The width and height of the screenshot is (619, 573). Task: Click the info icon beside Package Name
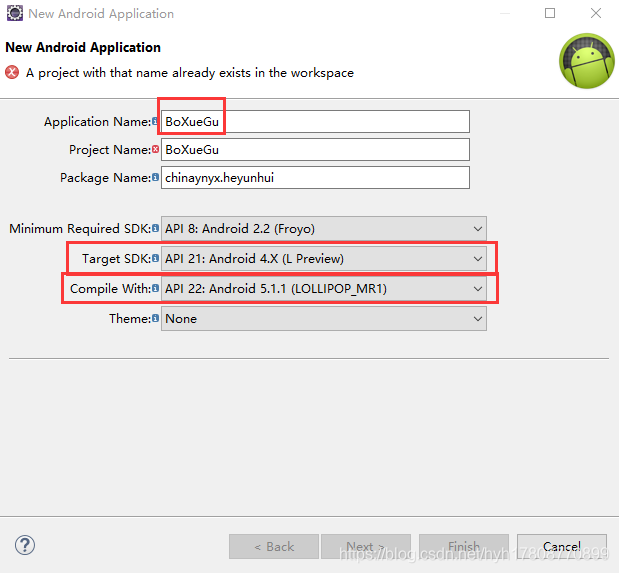[x=155, y=177]
